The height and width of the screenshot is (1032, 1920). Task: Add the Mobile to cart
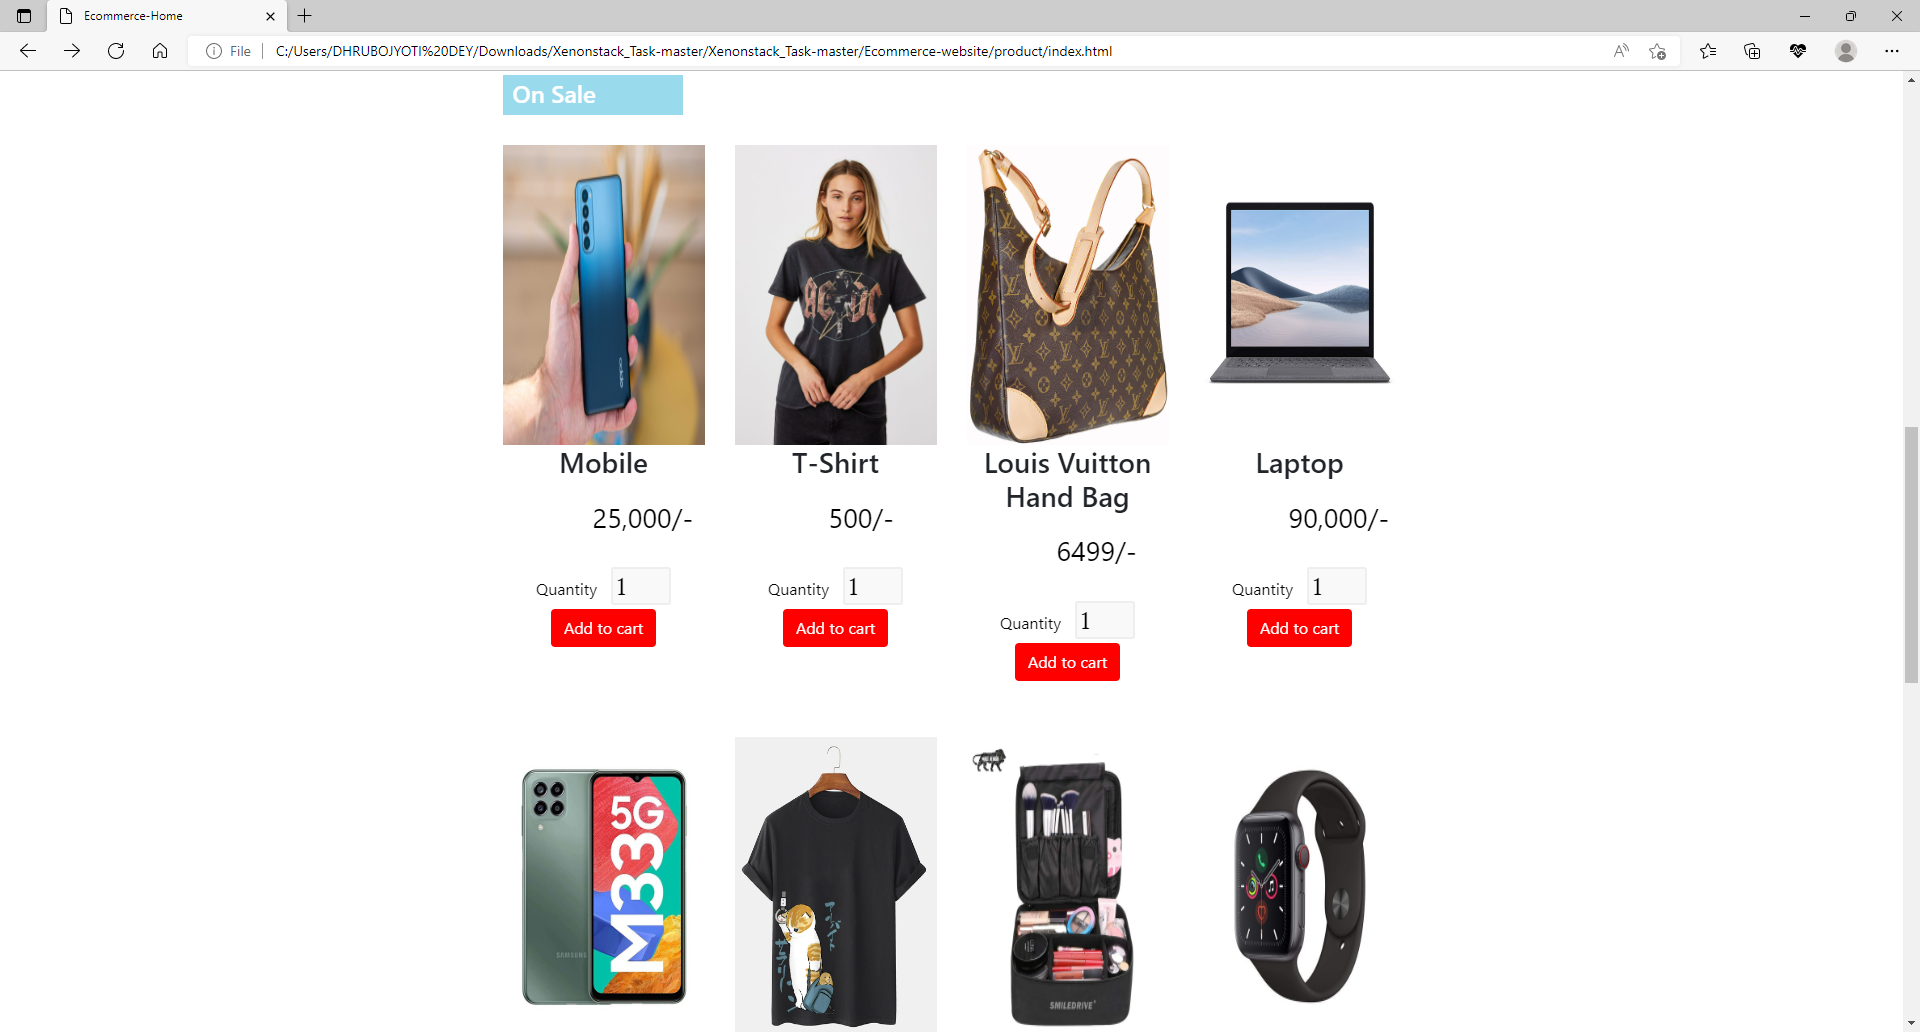[603, 628]
